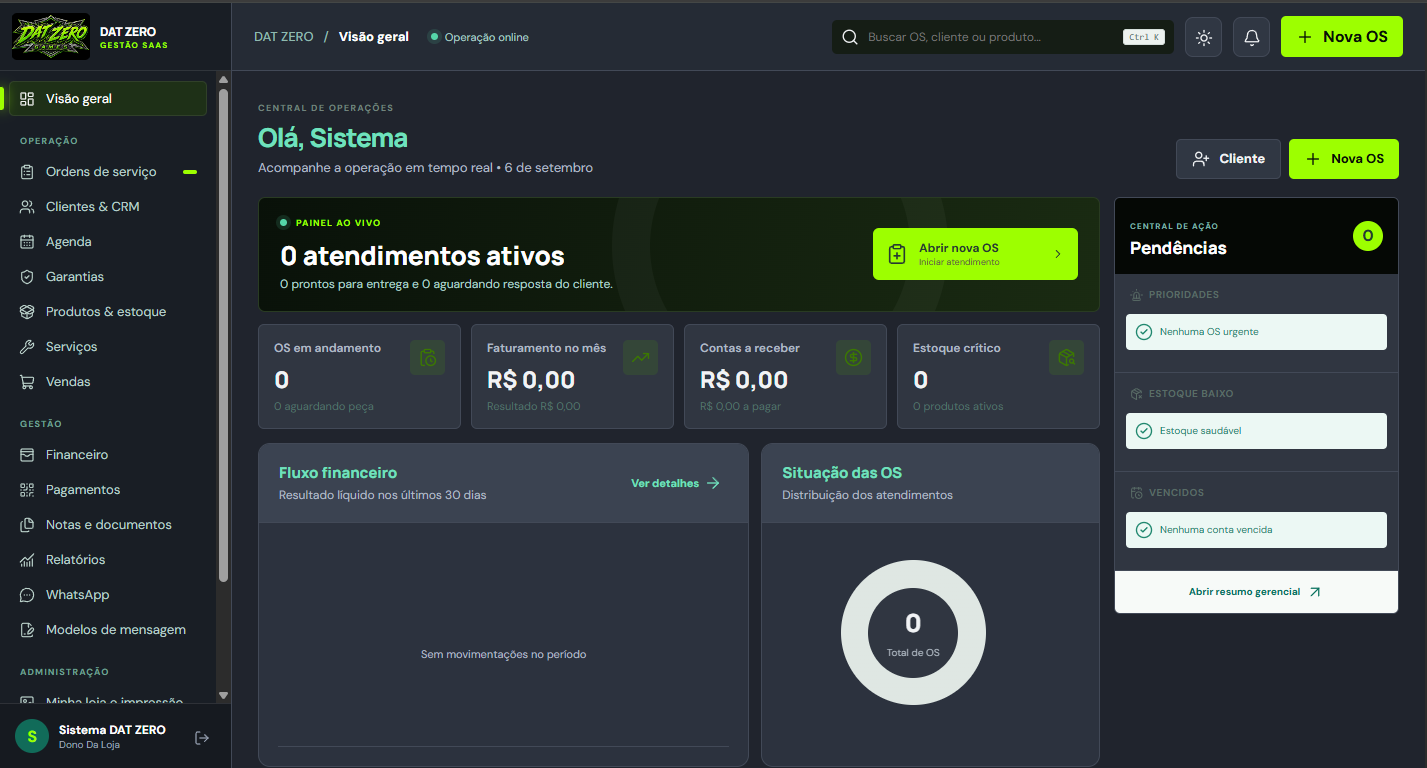Click the Garantias shield icon

[27, 277]
